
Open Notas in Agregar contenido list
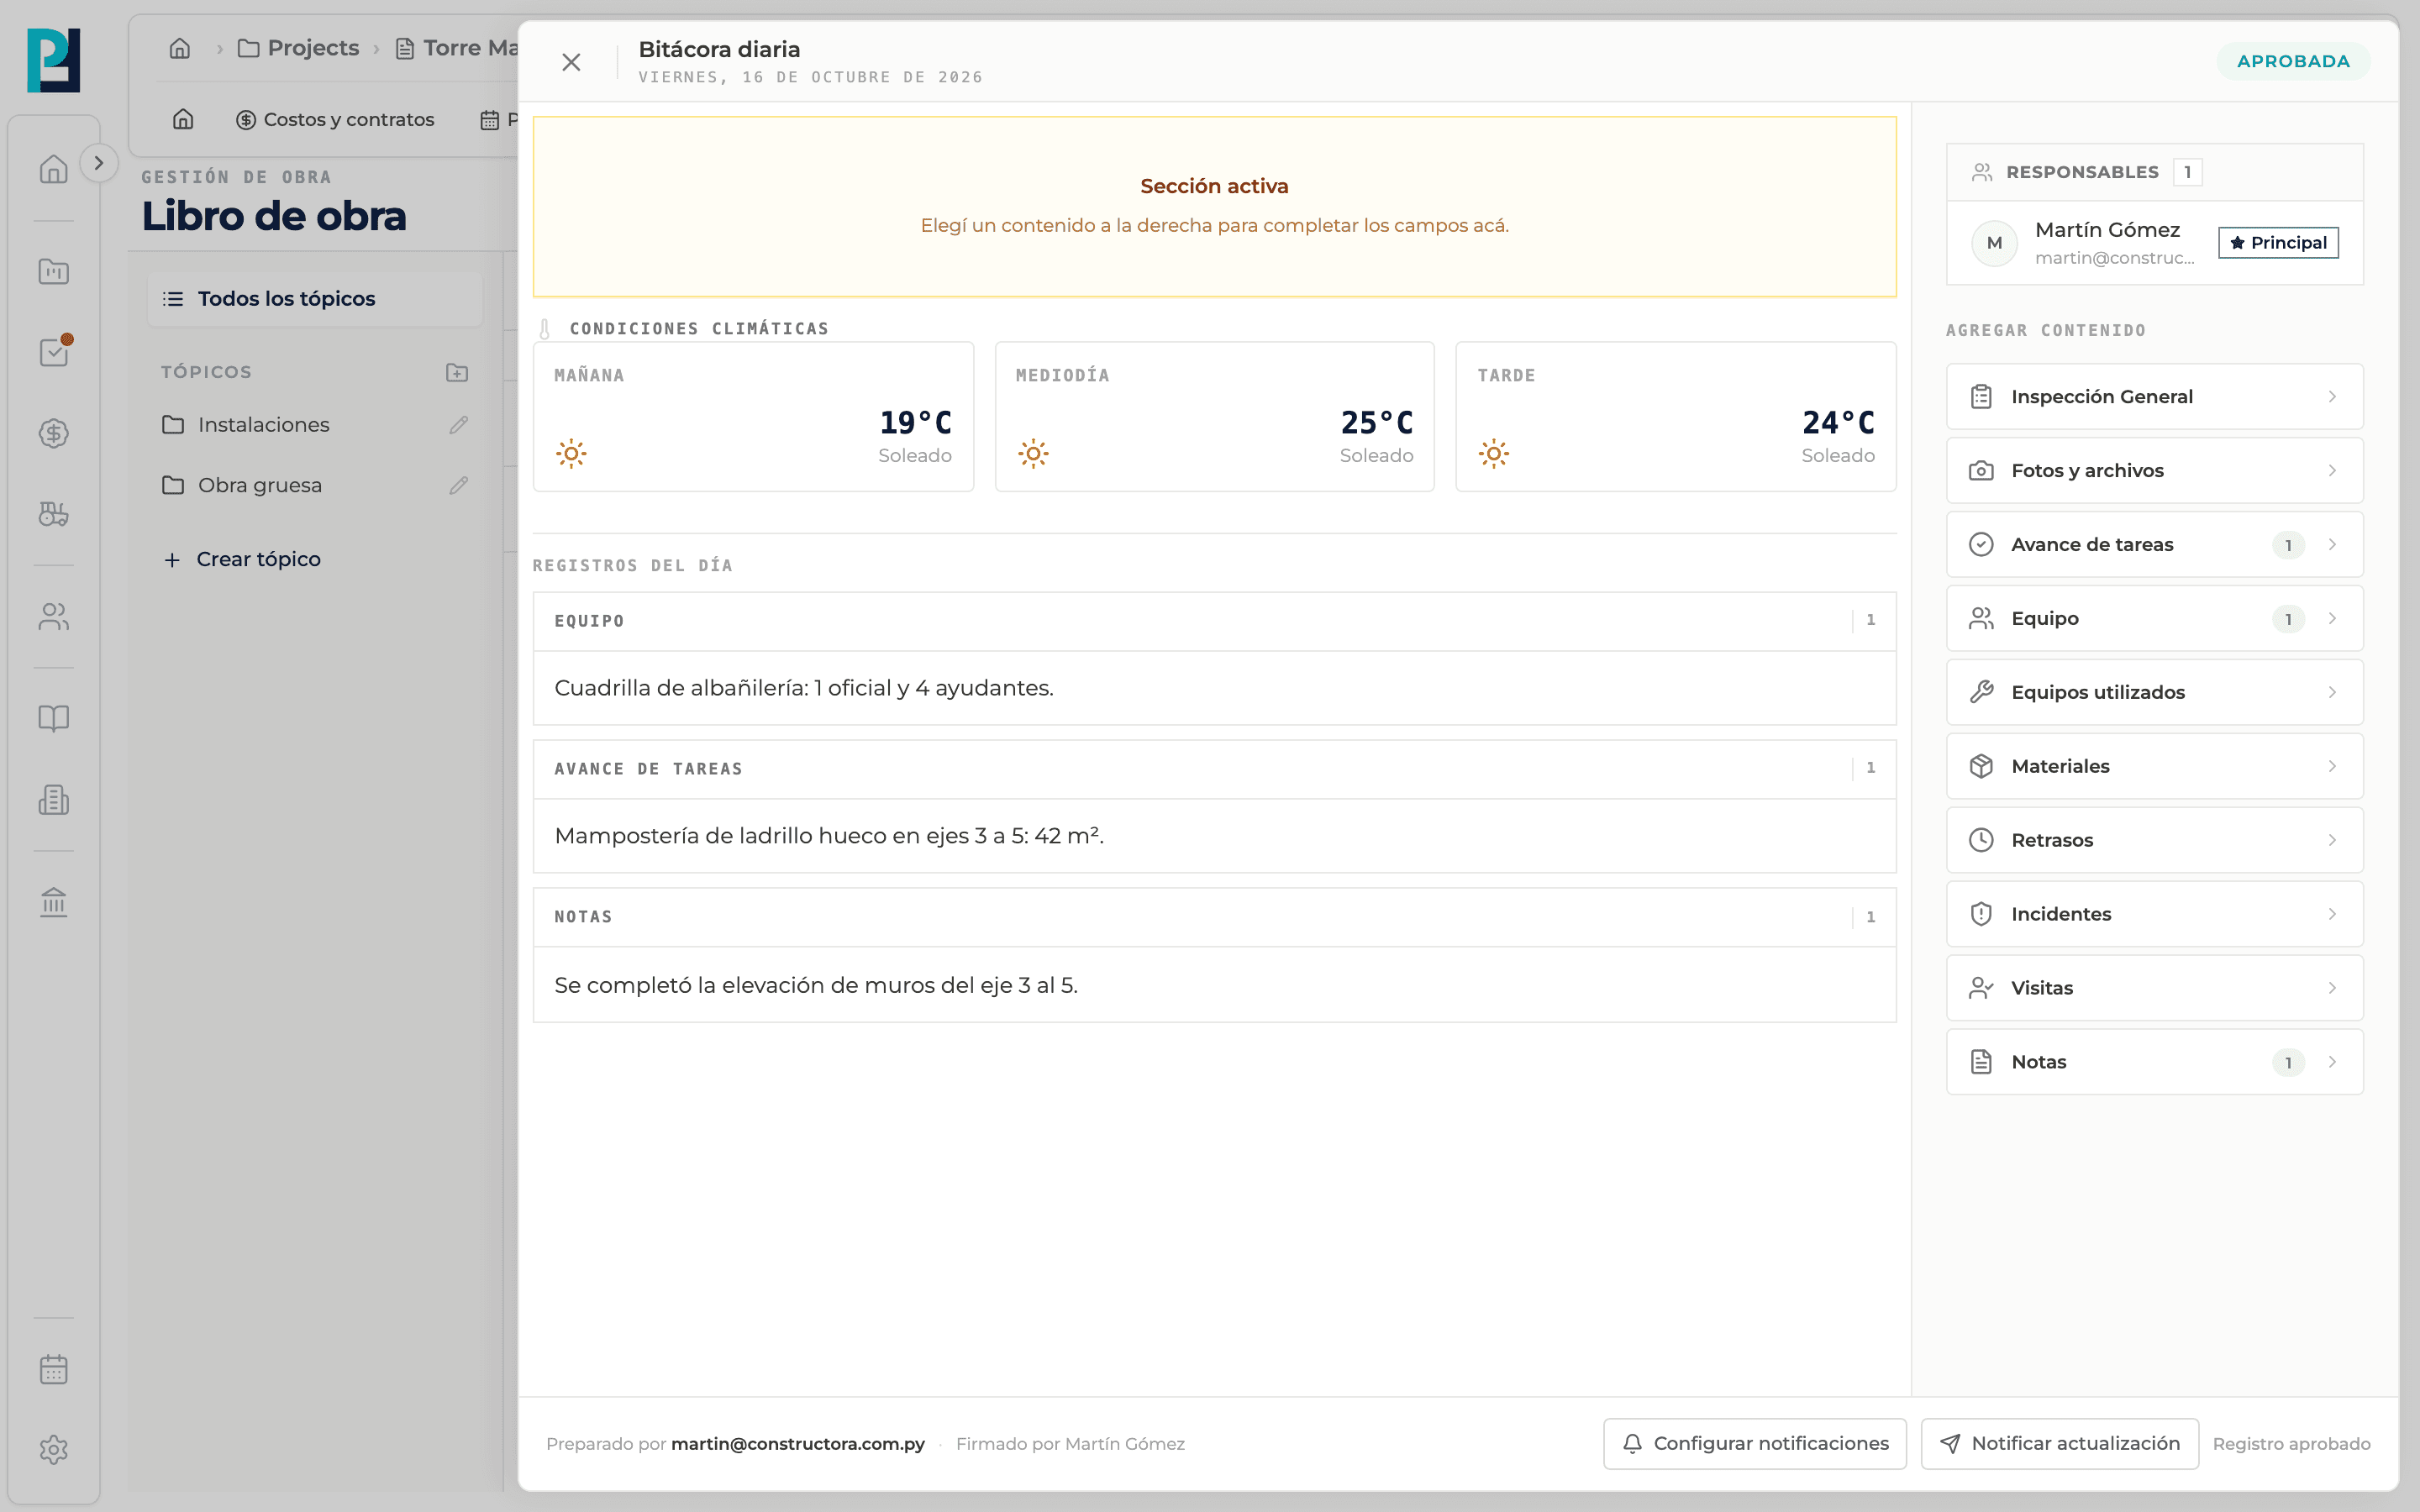(2154, 1063)
